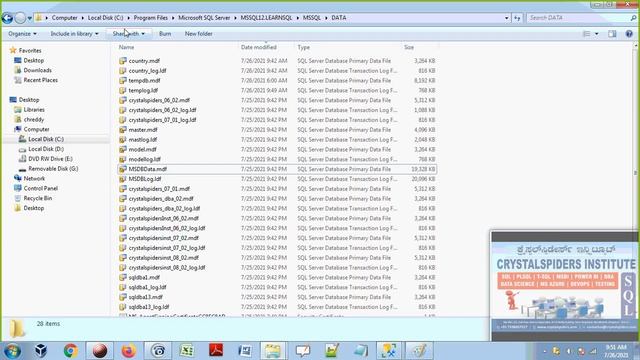Open the recent locations dropdown arrow
The width and height of the screenshot is (640, 360).
click(29, 18)
